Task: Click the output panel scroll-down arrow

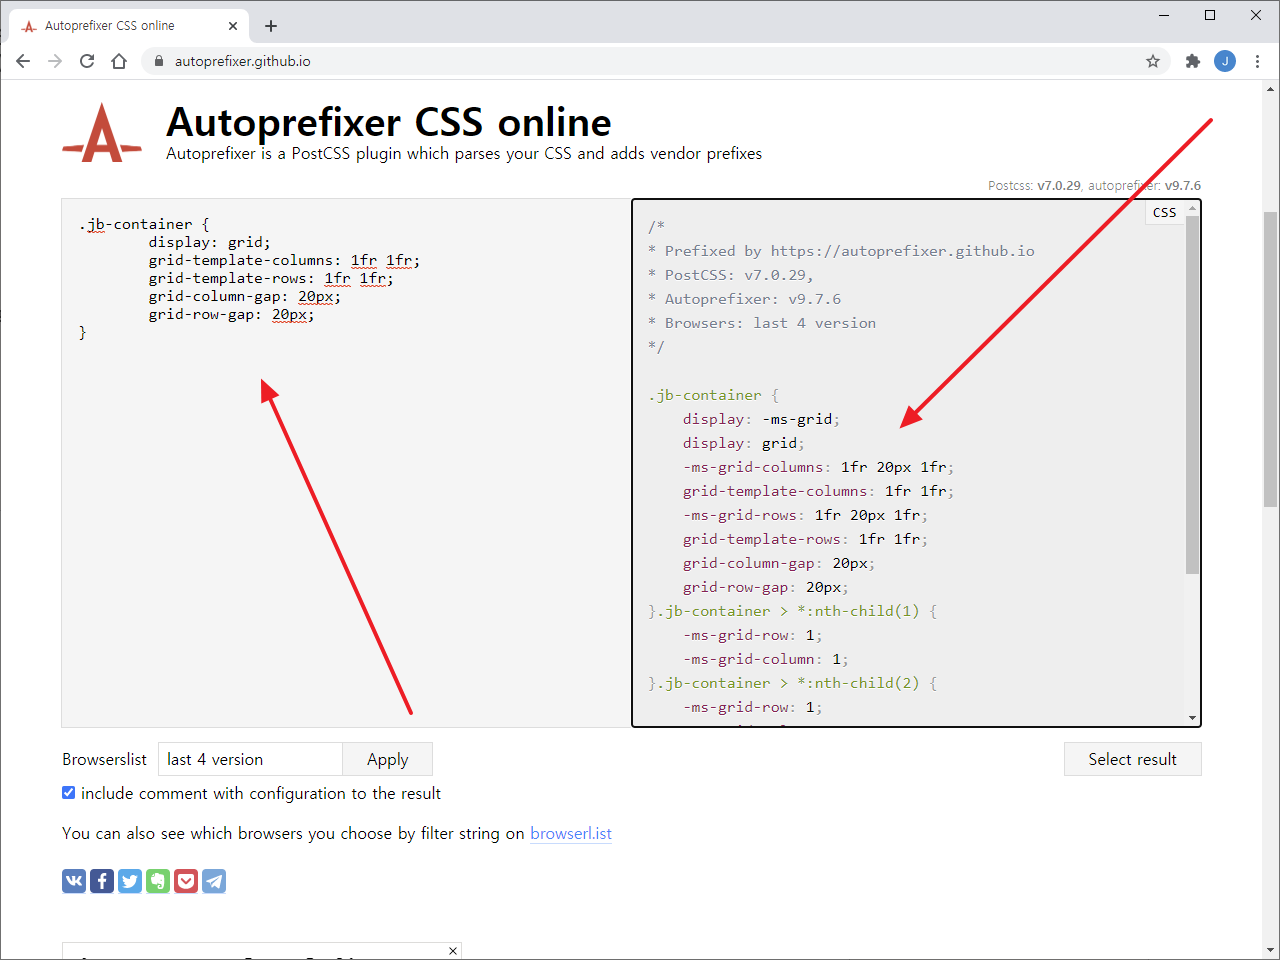Action: [x=1192, y=717]
